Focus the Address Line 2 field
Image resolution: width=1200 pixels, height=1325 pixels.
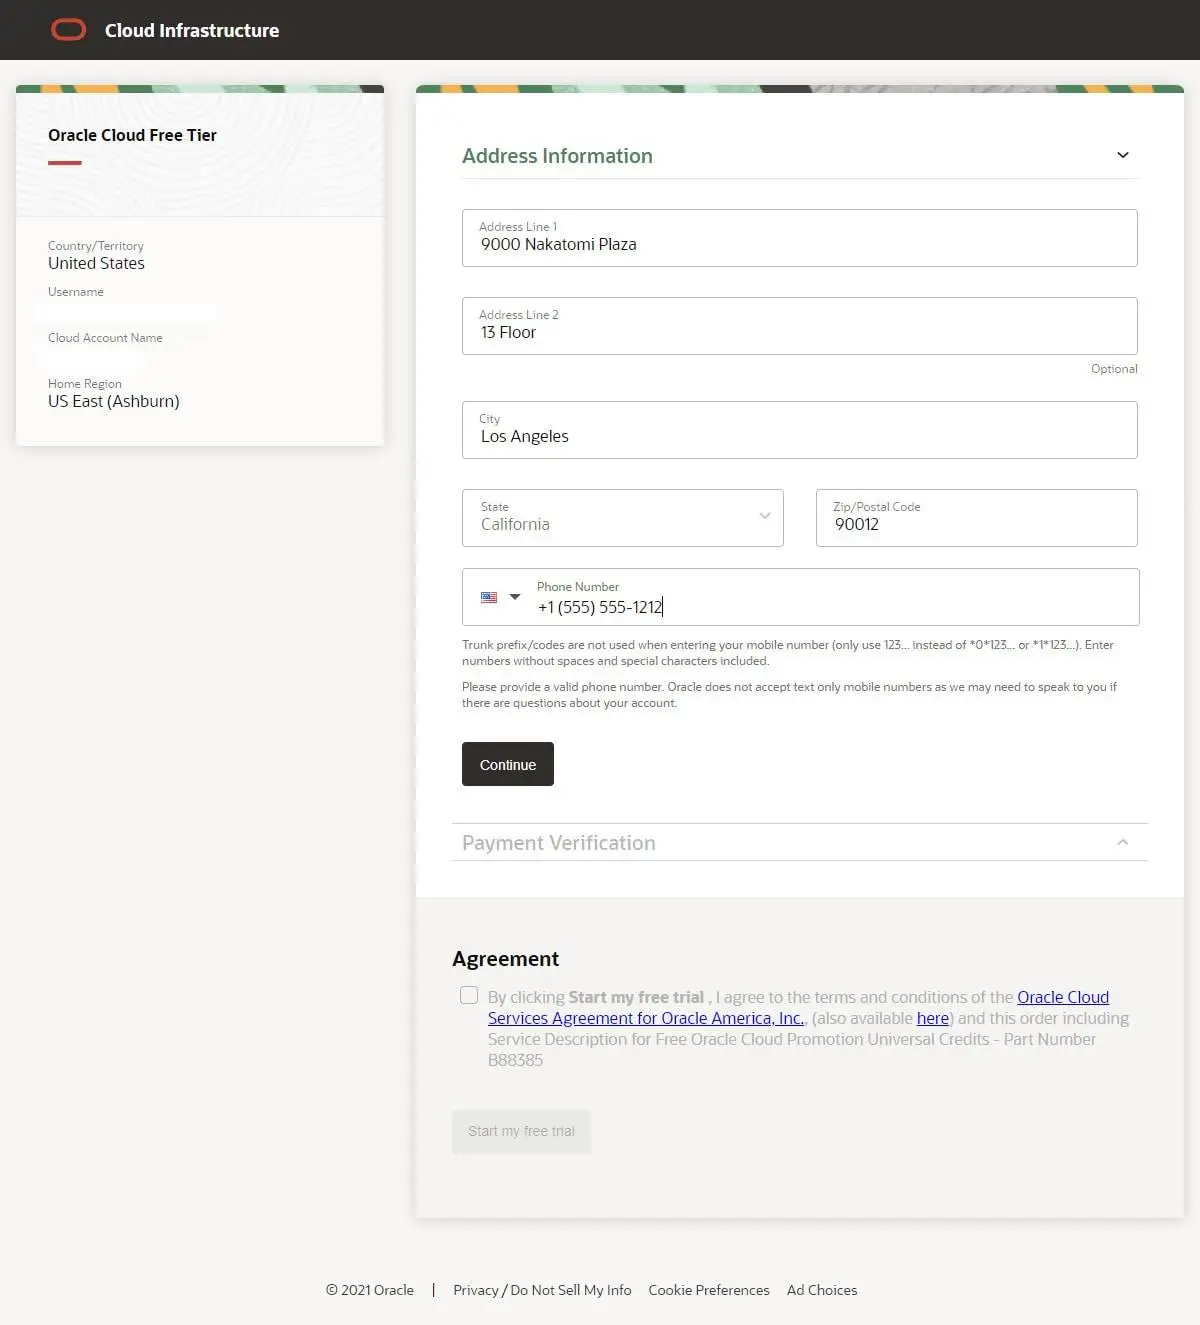coord(800,326)
